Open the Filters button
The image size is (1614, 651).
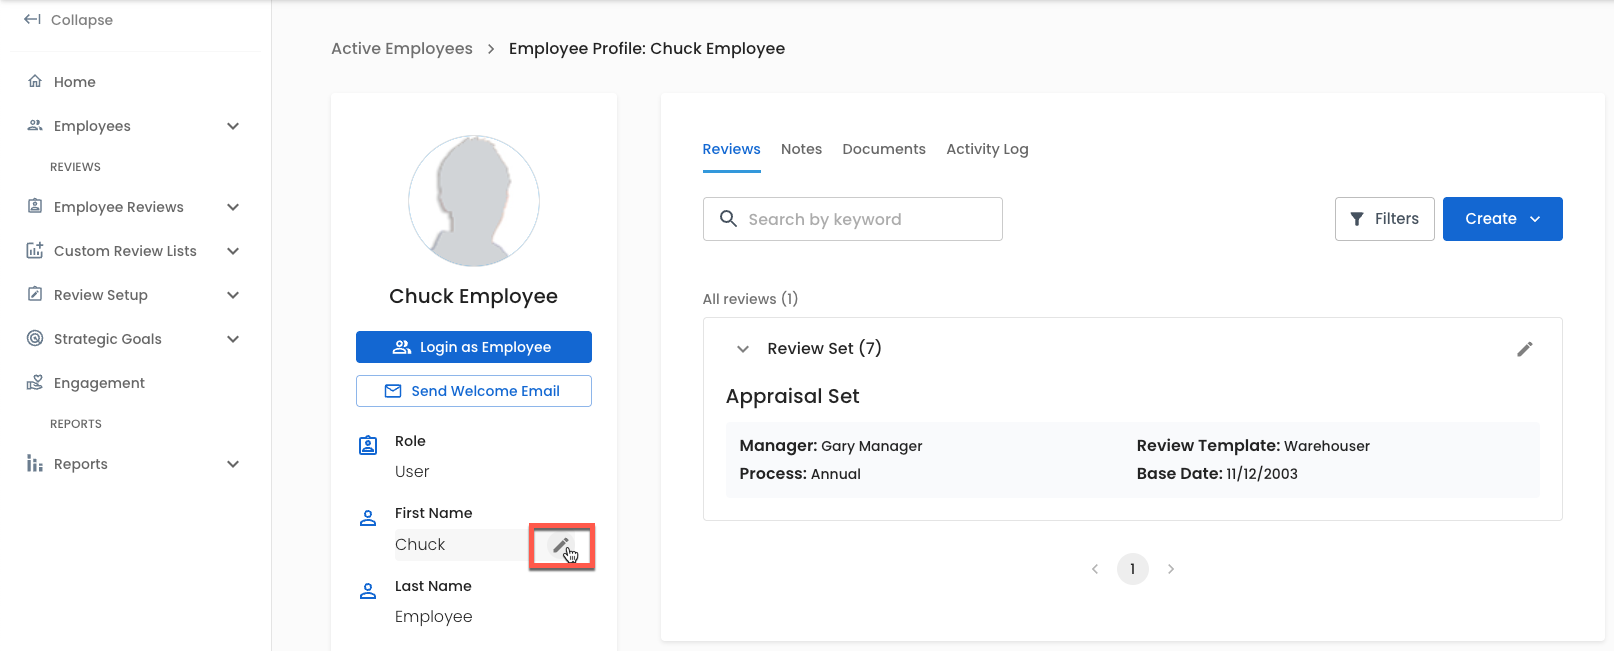point(1385,219)
